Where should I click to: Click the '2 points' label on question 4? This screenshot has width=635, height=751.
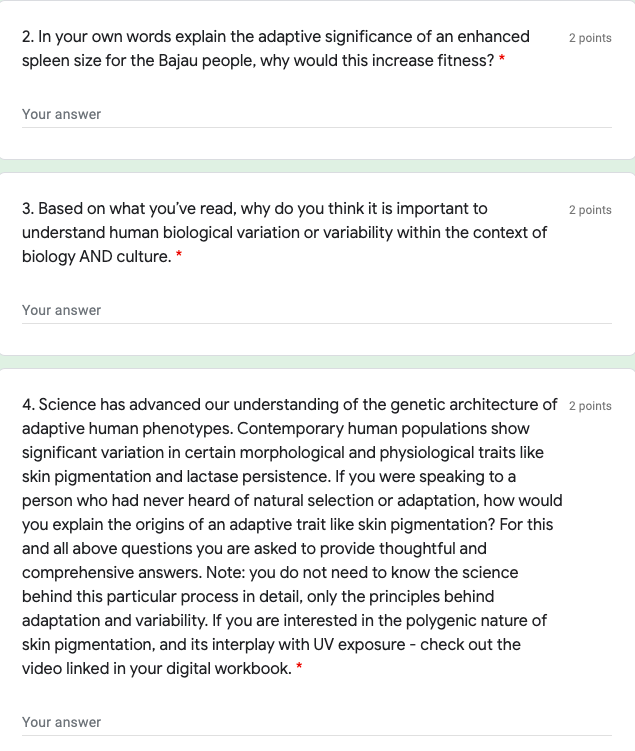[x=590, y=406]
